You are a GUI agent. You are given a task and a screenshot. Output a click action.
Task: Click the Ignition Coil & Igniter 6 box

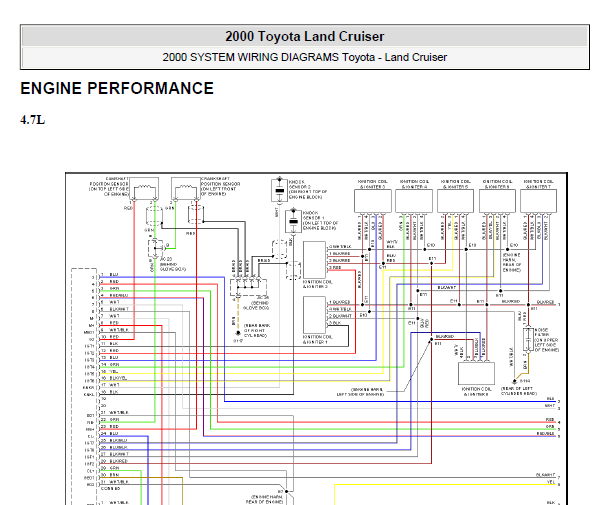[x=497, y=201]
